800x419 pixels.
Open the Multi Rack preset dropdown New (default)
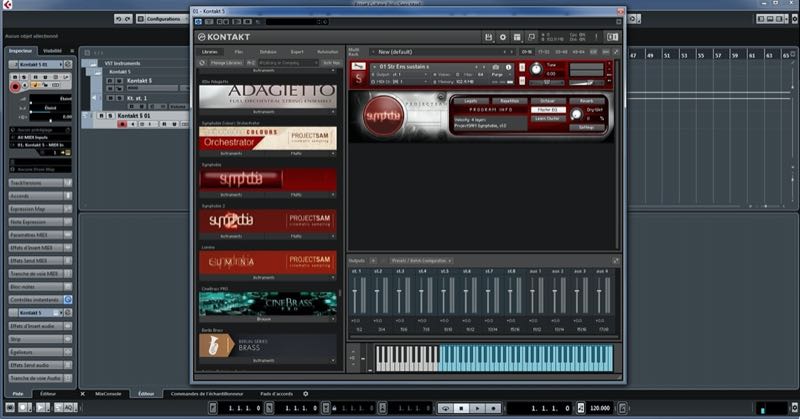tap(442, 52)
